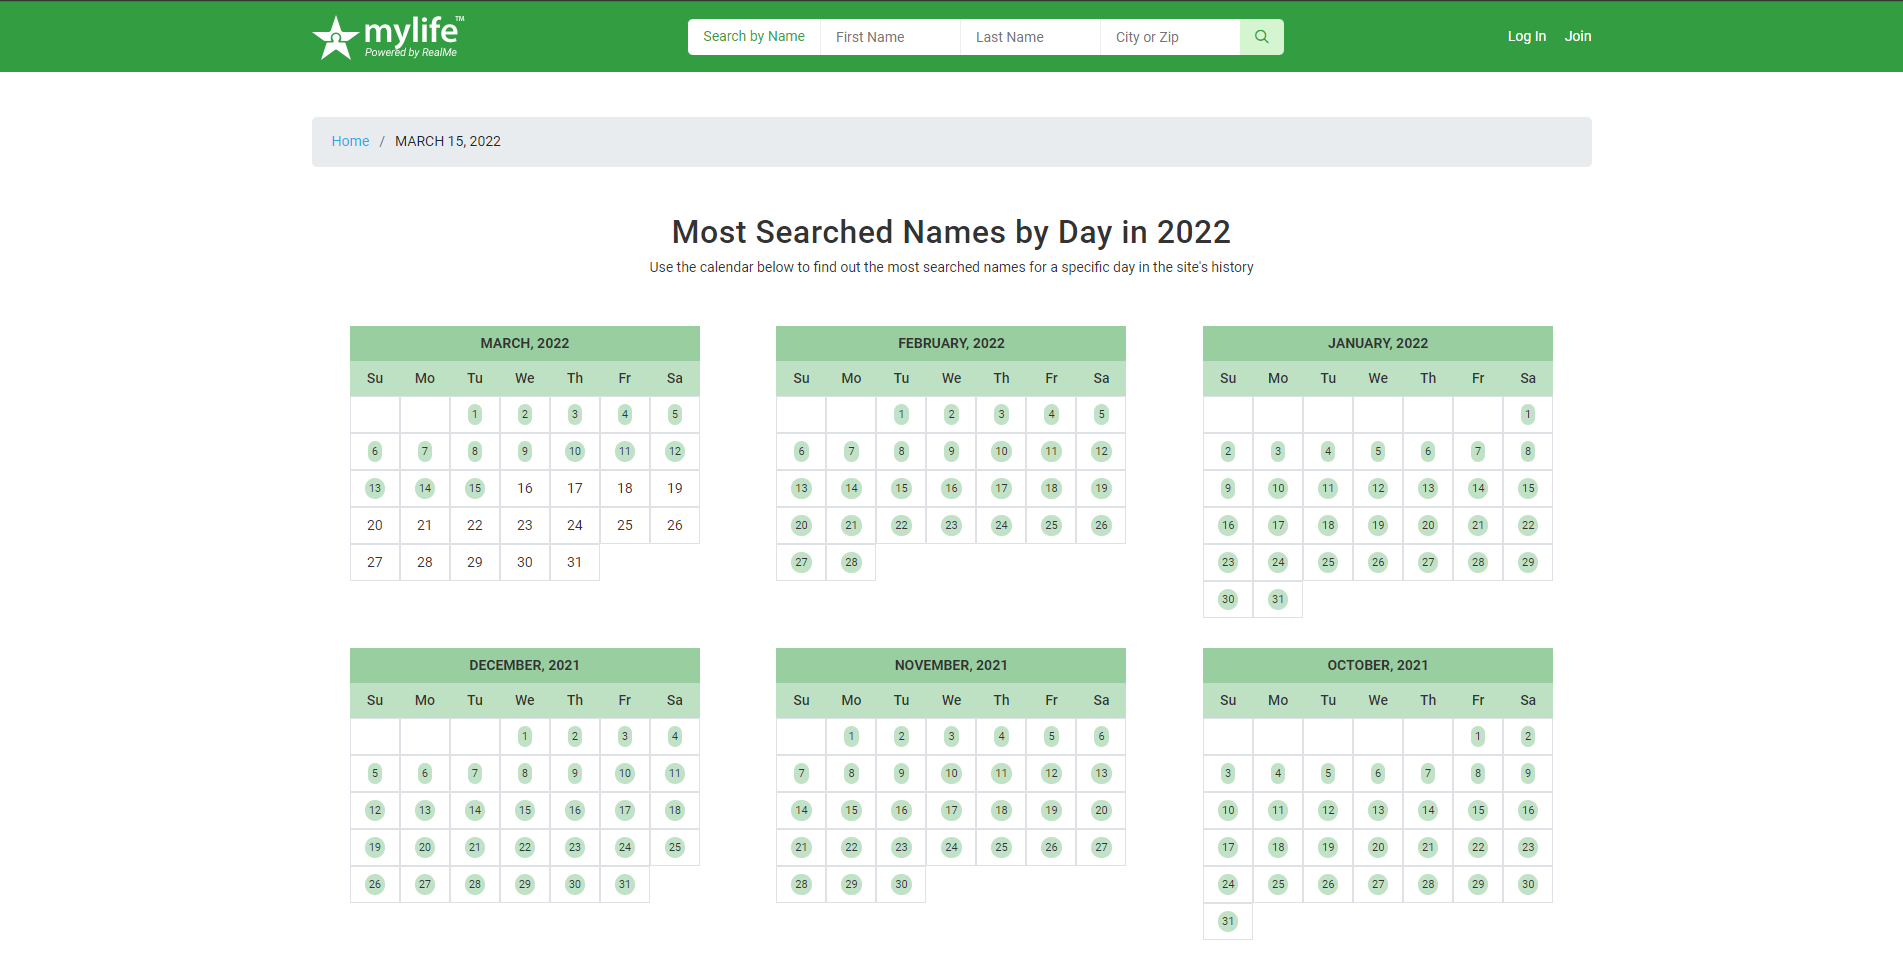Open the Log In page
Image resolution: width=1903 pixels, height=968 pixels.
click(1526, 36)
